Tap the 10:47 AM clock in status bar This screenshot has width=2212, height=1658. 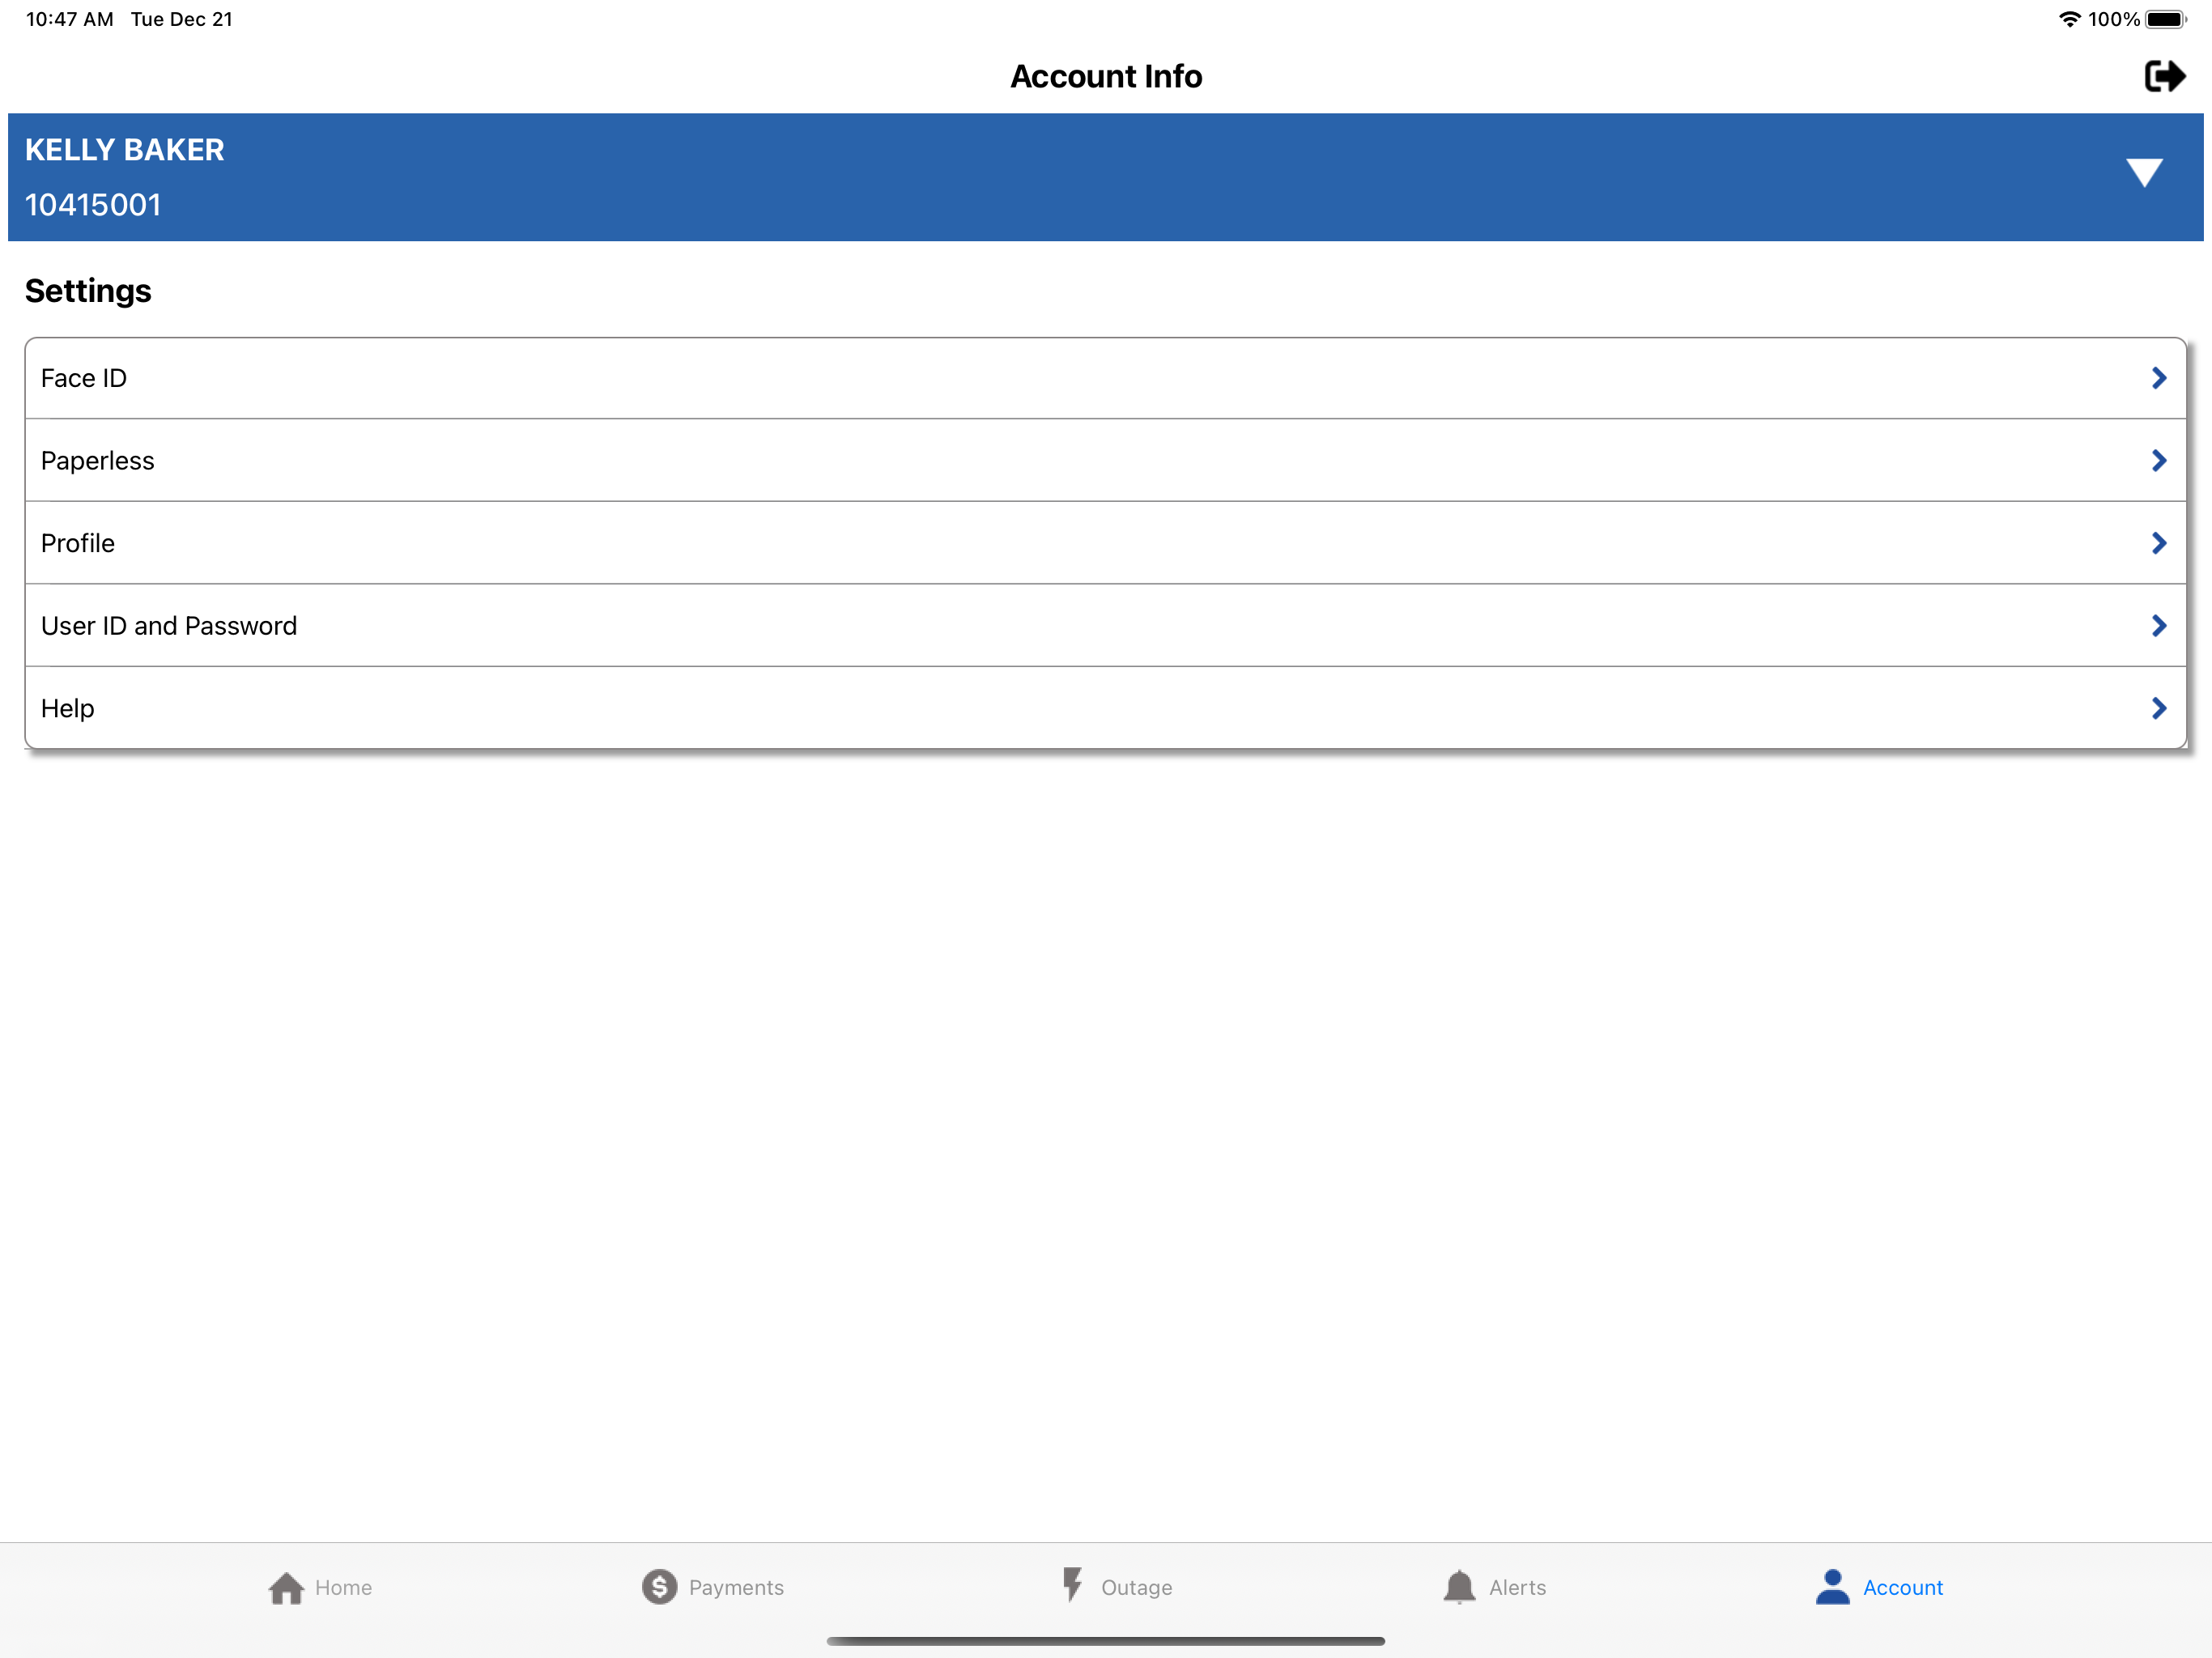point(70,19)
